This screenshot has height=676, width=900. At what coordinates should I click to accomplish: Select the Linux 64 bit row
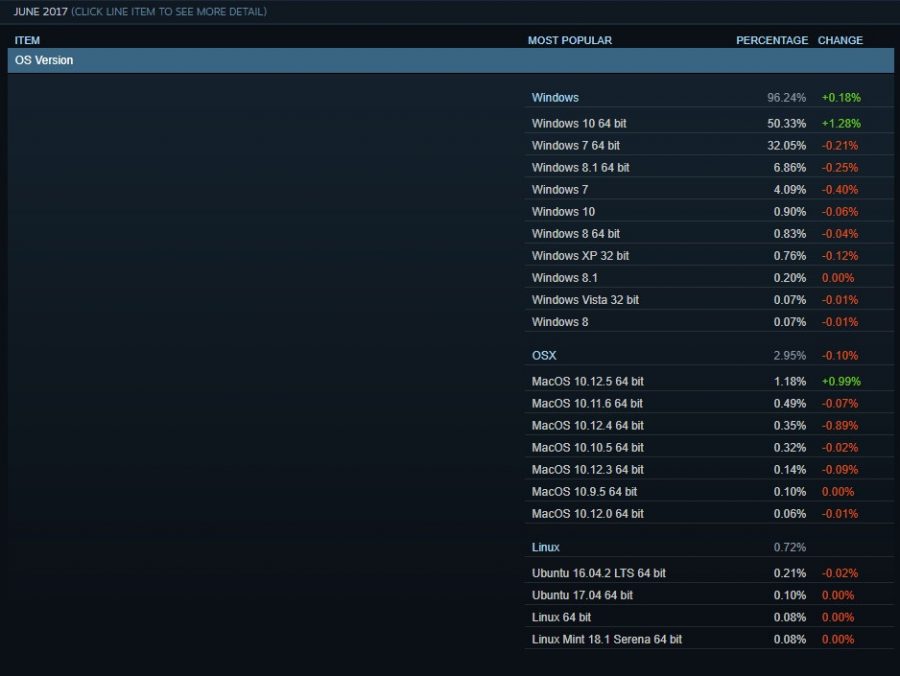[x=709, y=617]
